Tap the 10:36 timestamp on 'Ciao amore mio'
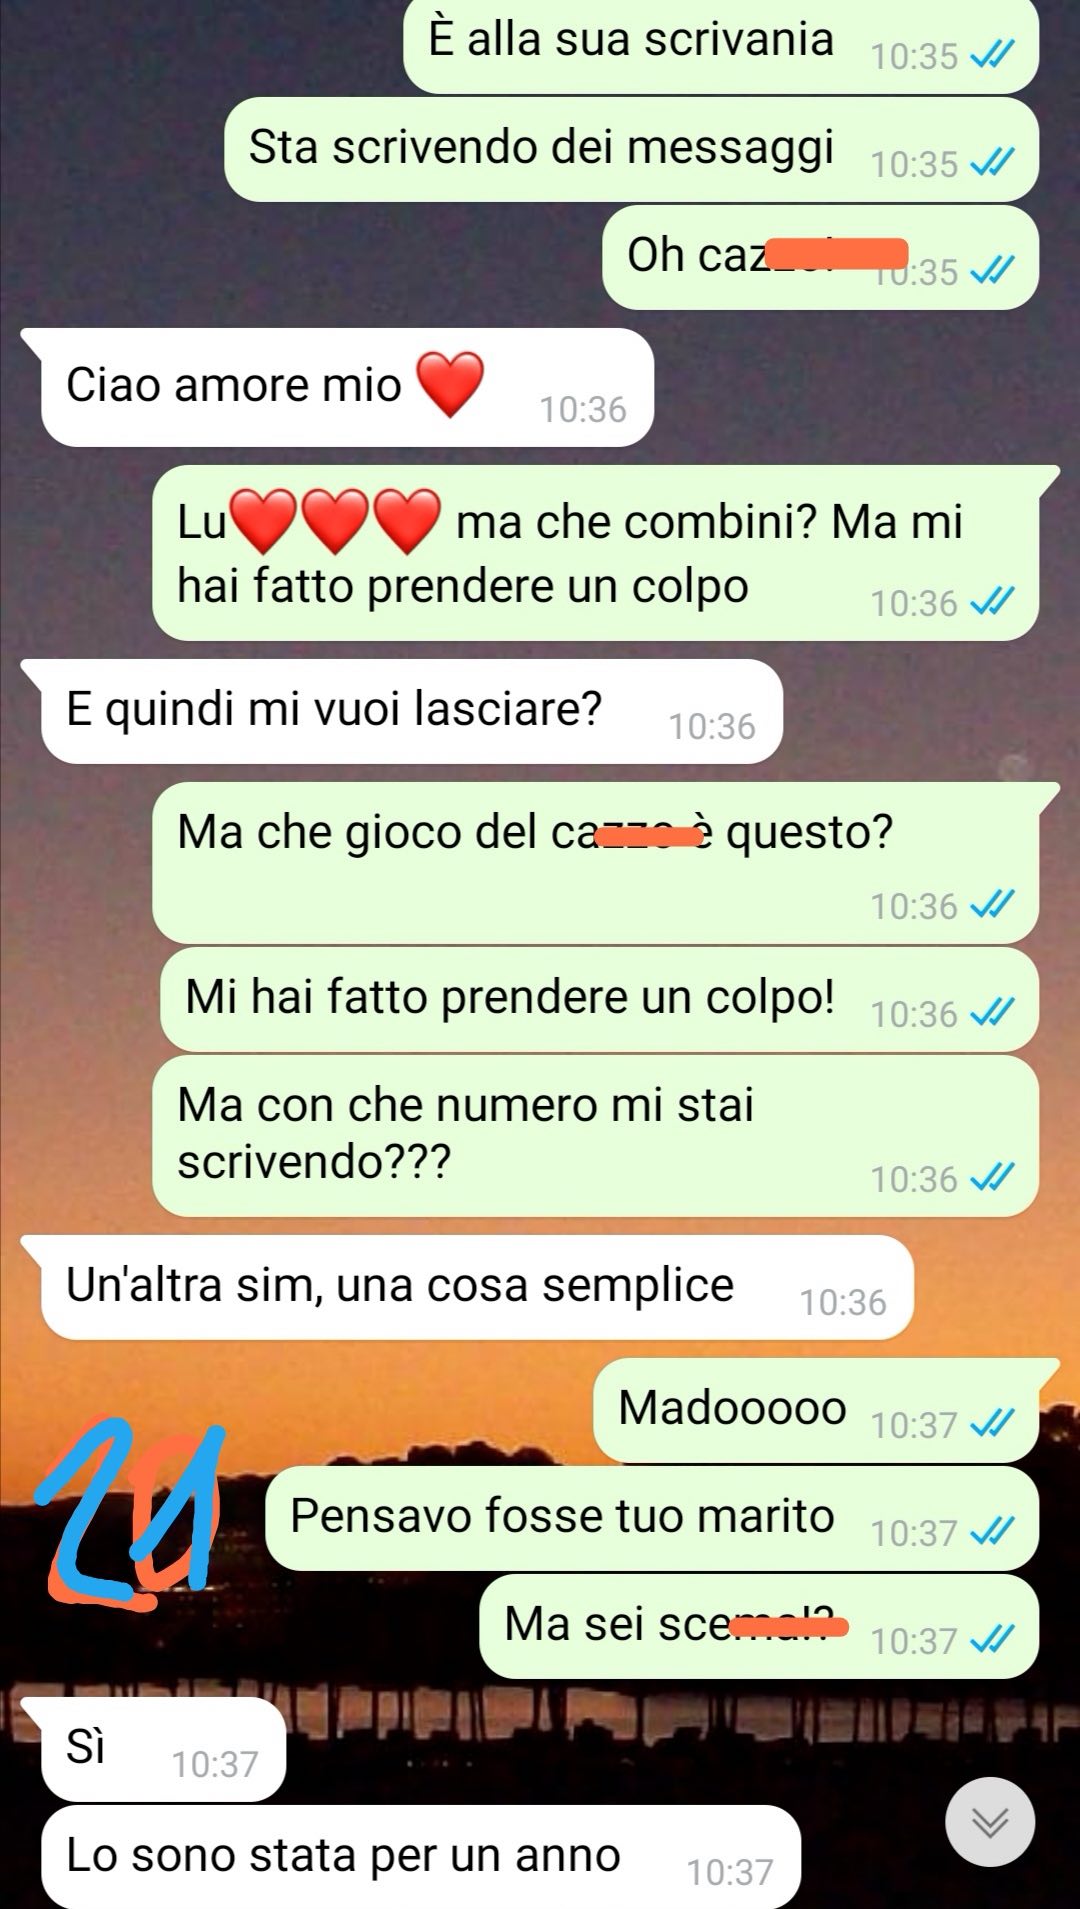1080x1909 pixels. coord(583,409)
